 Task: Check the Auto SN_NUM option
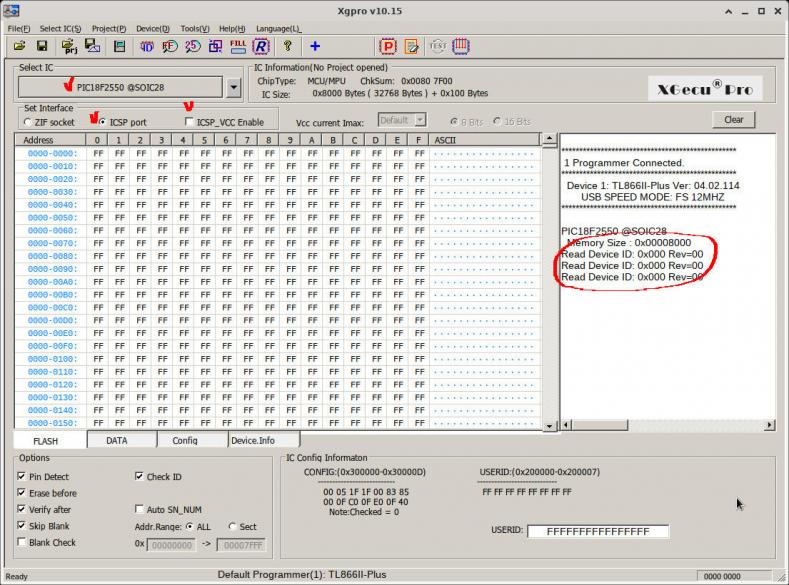click(x=139, y=510)
